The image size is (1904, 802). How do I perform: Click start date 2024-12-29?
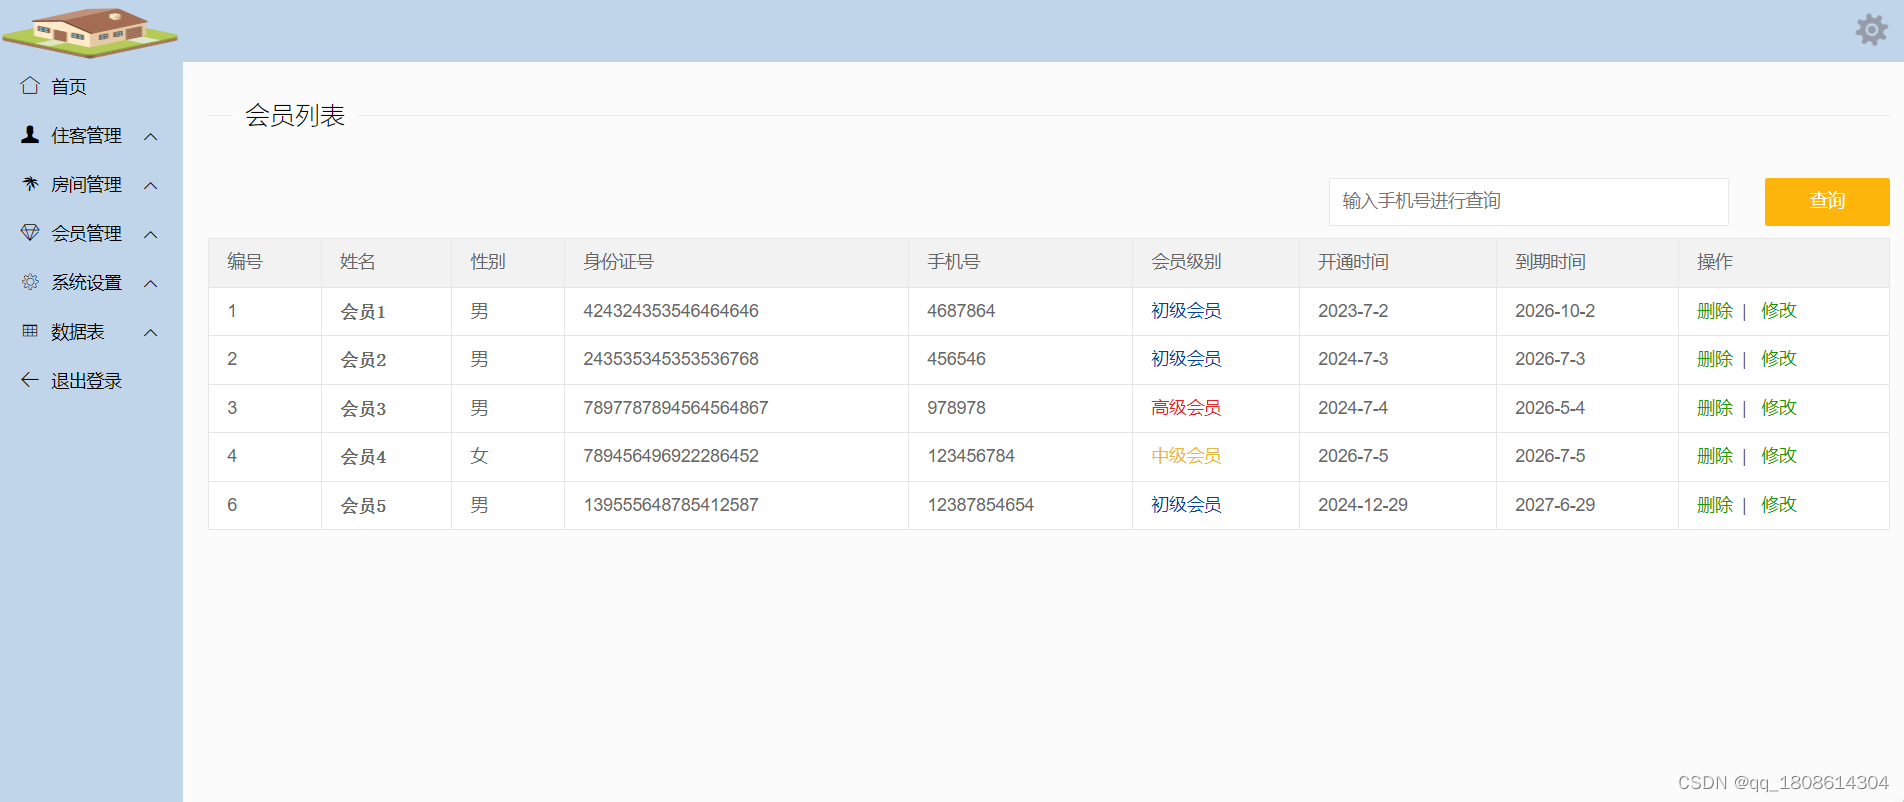coord(1363,505)
